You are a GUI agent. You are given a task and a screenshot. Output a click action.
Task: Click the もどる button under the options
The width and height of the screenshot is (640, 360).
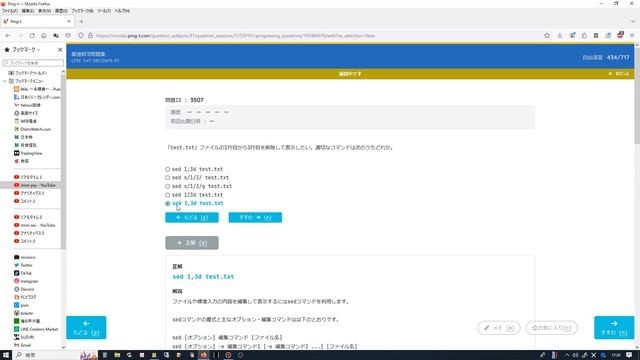click(x=192, y=218)
